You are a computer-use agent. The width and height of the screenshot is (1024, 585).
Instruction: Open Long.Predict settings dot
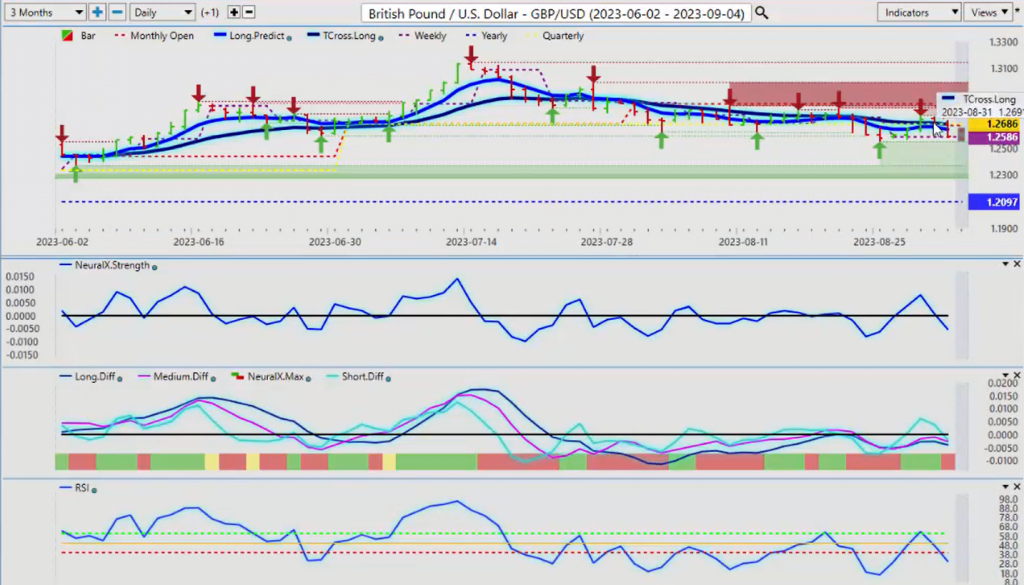point(289,38)
